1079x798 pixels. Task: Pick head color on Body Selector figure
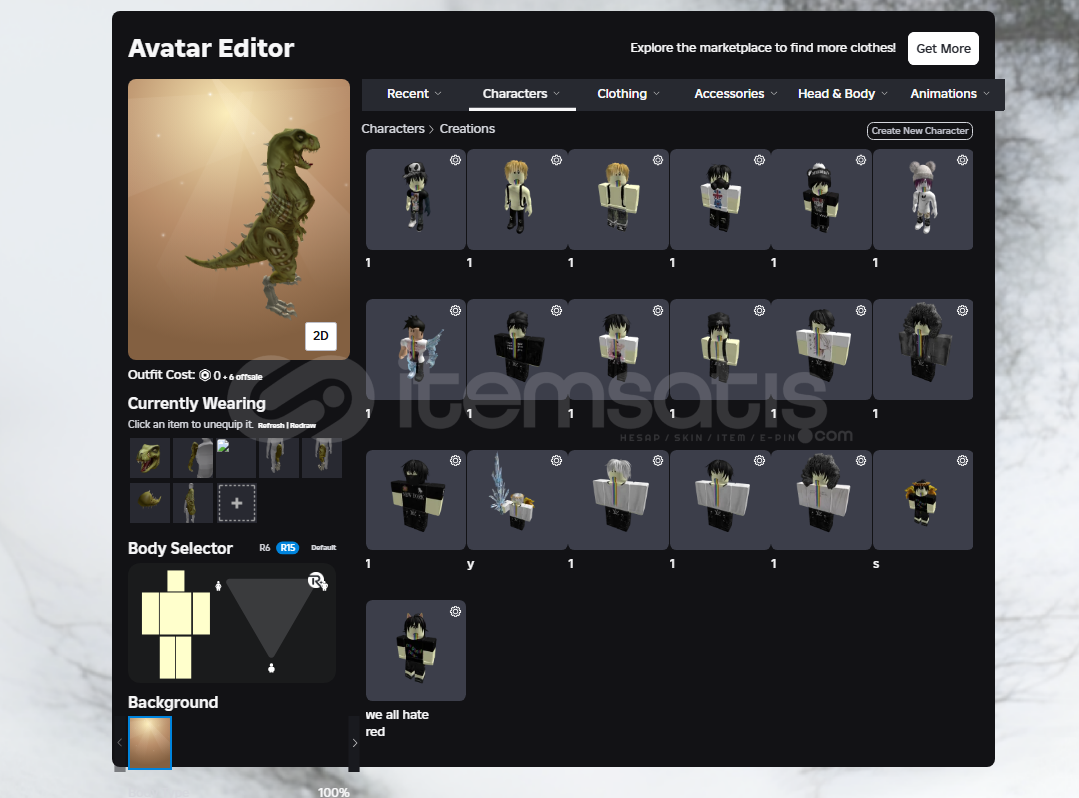pos(176,581)
